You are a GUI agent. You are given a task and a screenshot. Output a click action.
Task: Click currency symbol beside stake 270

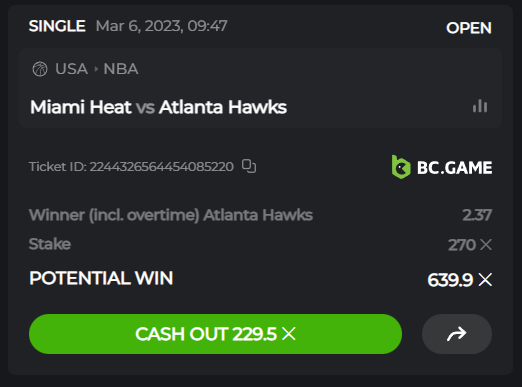[x=486, y=245]
